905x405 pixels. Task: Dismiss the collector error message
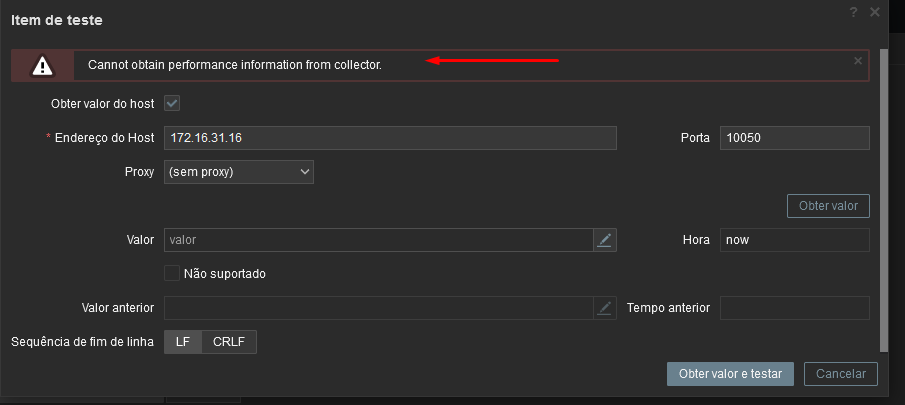857,60
